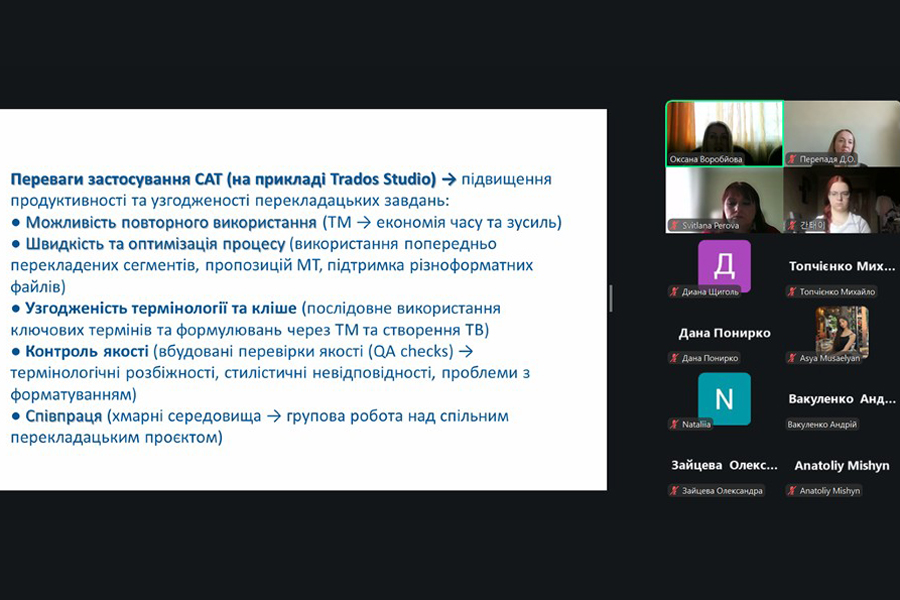The image size is (900, 600).
Task: Click bullet text "Узгодженість термінології та кліше"
Action: tap(161, 308)
